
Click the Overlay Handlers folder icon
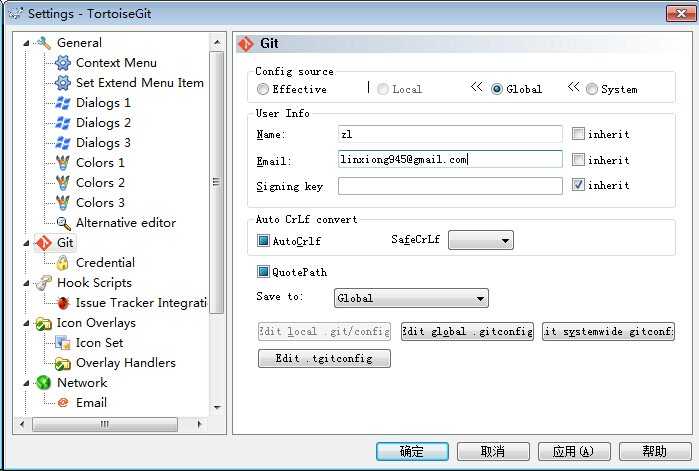(62, 364)
